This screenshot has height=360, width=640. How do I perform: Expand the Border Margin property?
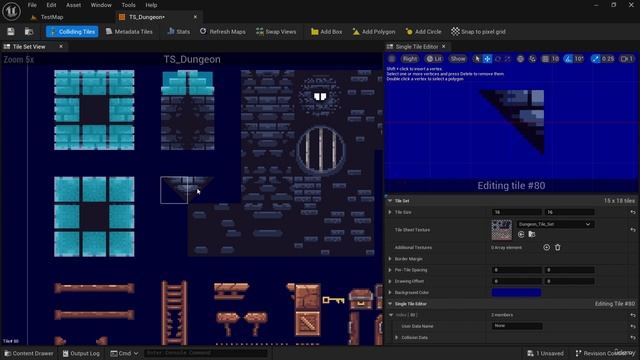(390, 259)
